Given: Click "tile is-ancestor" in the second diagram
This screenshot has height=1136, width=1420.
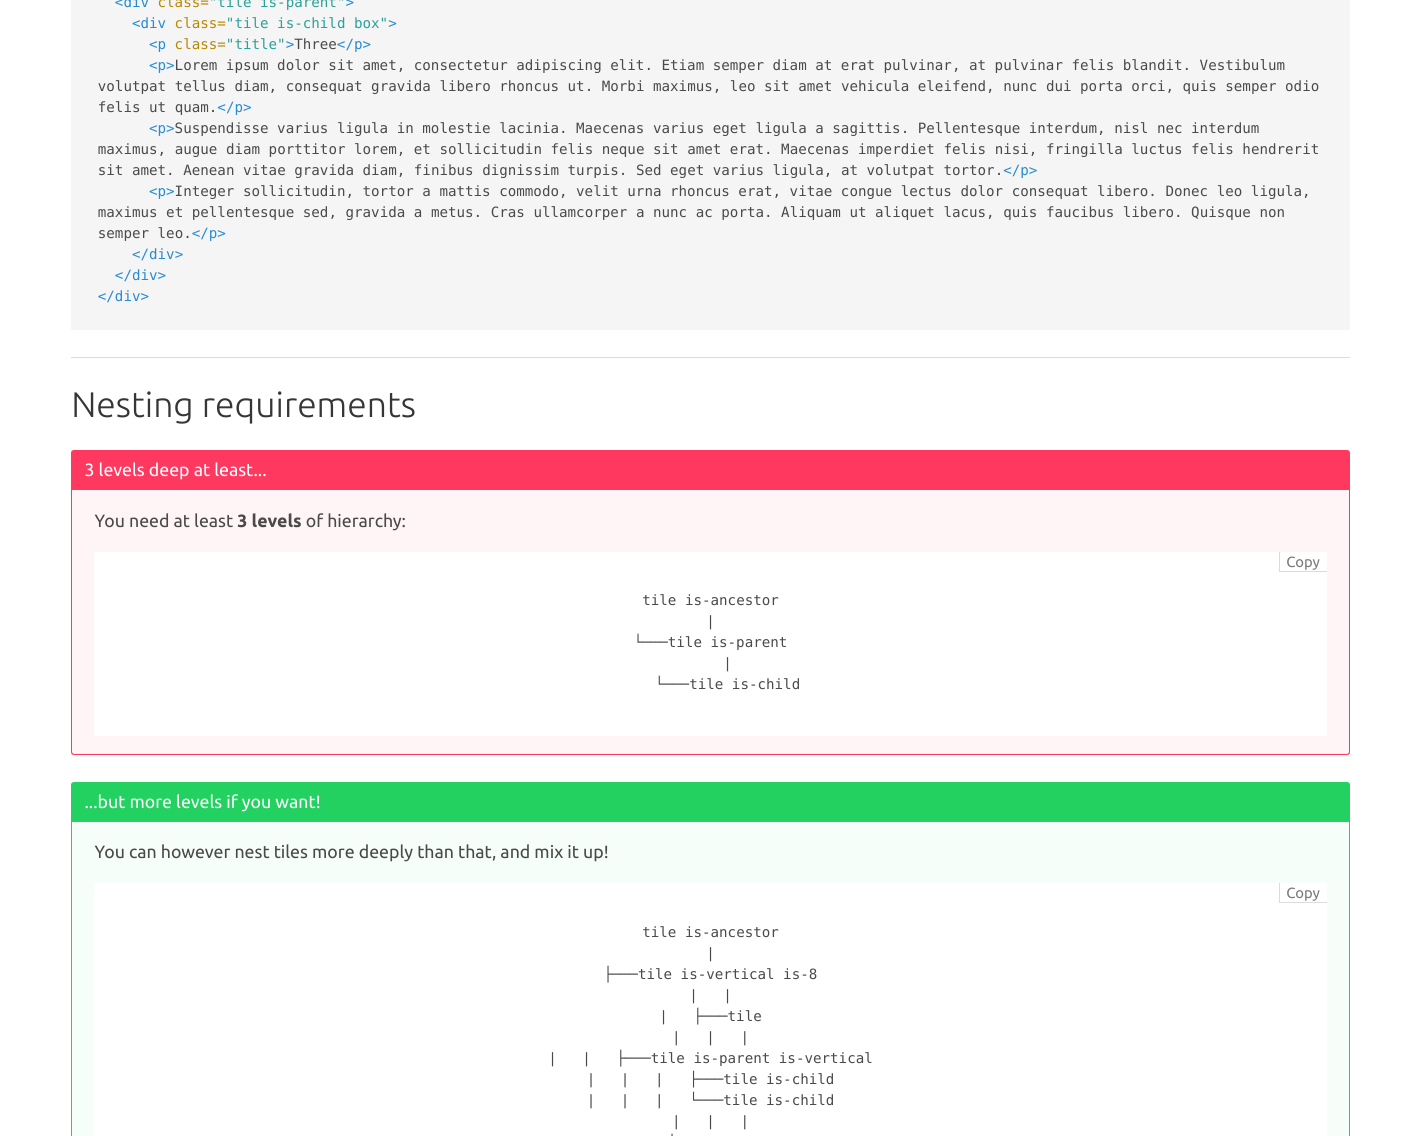Looking at the screenshot, I should click(x=710, y=932).
